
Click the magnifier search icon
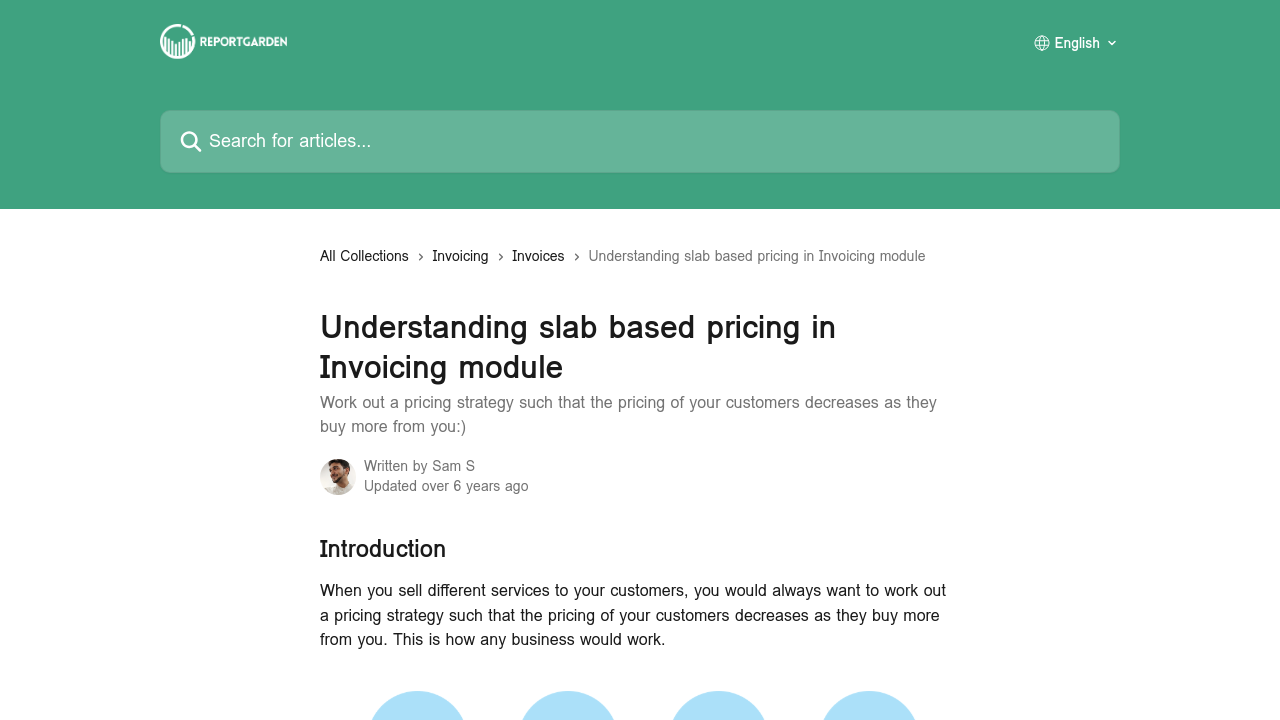coord(191,141)
